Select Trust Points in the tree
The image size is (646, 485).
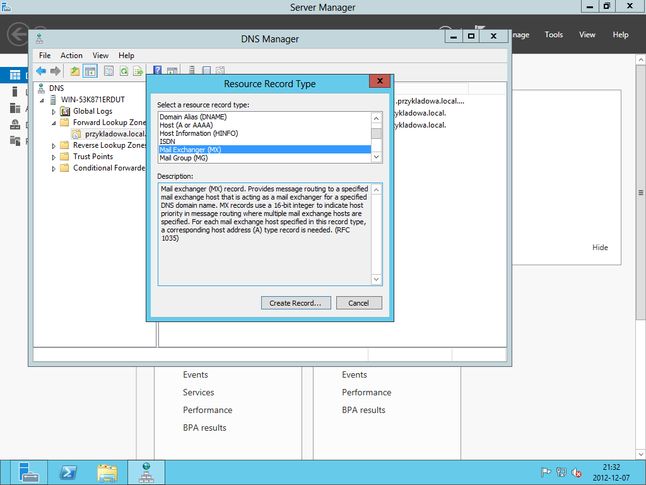(93, 157)
